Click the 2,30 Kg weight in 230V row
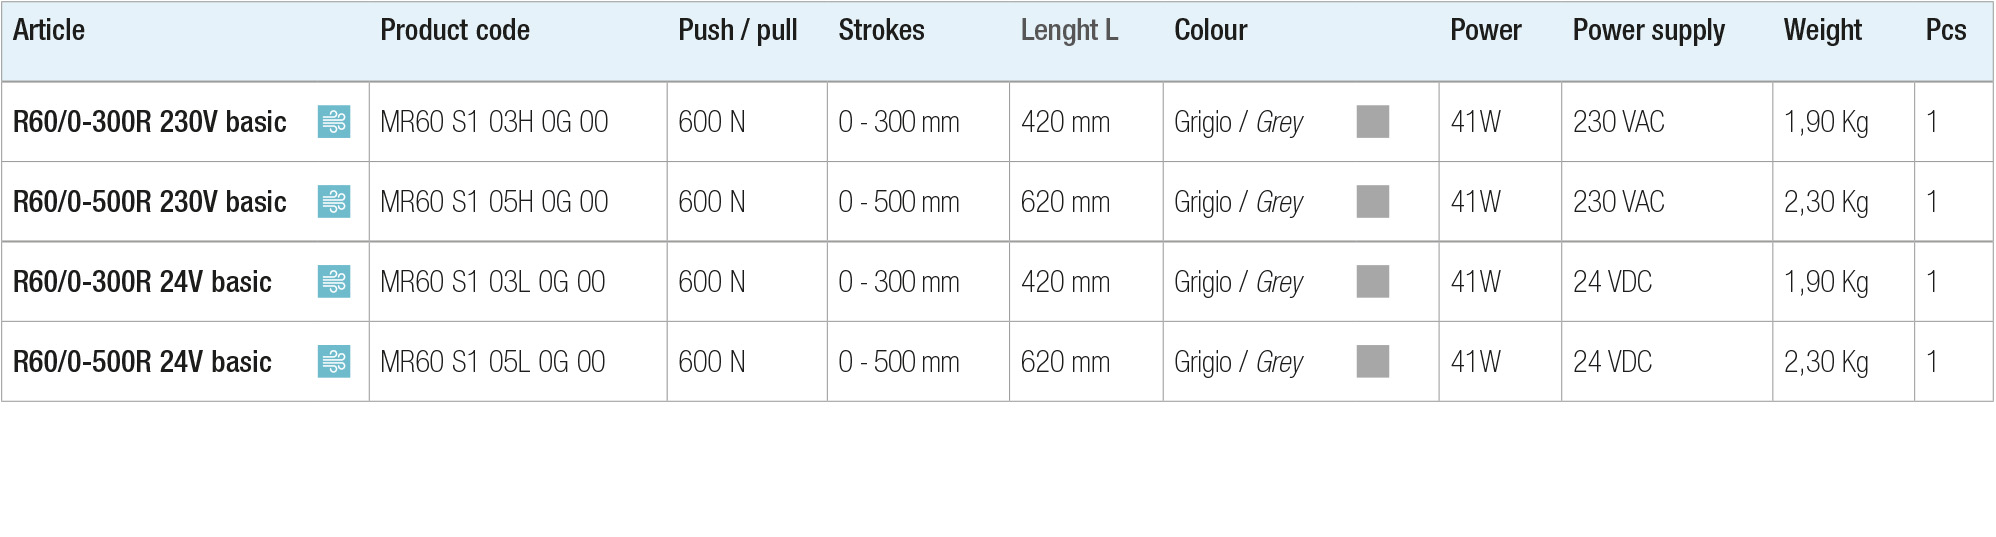The height and width of the screenshot is (537, 1996). click(1826, 203)
